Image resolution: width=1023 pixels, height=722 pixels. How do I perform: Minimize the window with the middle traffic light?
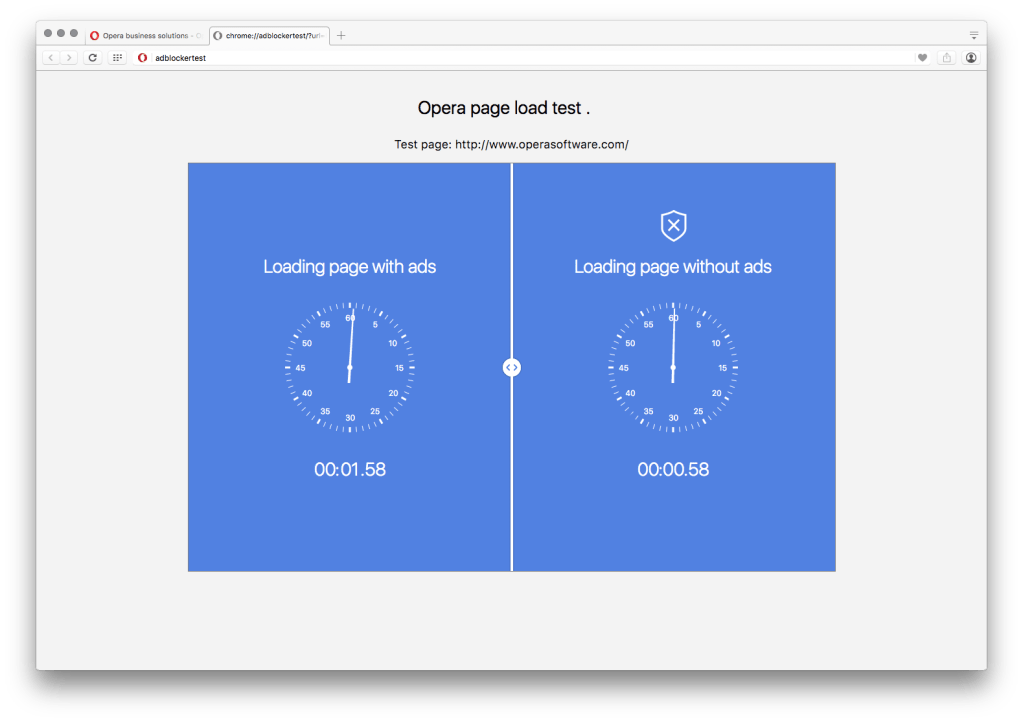(x=61, y=33)
